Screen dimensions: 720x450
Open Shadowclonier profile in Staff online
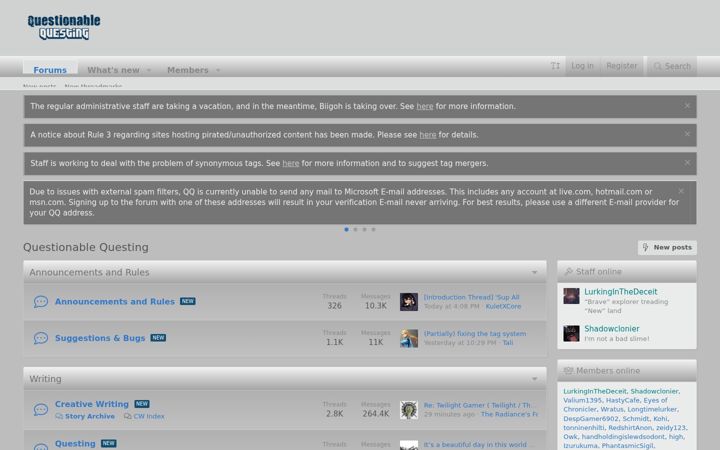(x=612, y=329)
